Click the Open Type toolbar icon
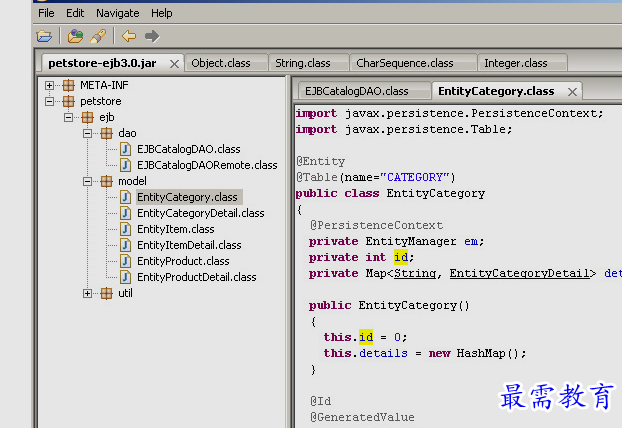Screen dimensions: 622x428 pos(75,36)
